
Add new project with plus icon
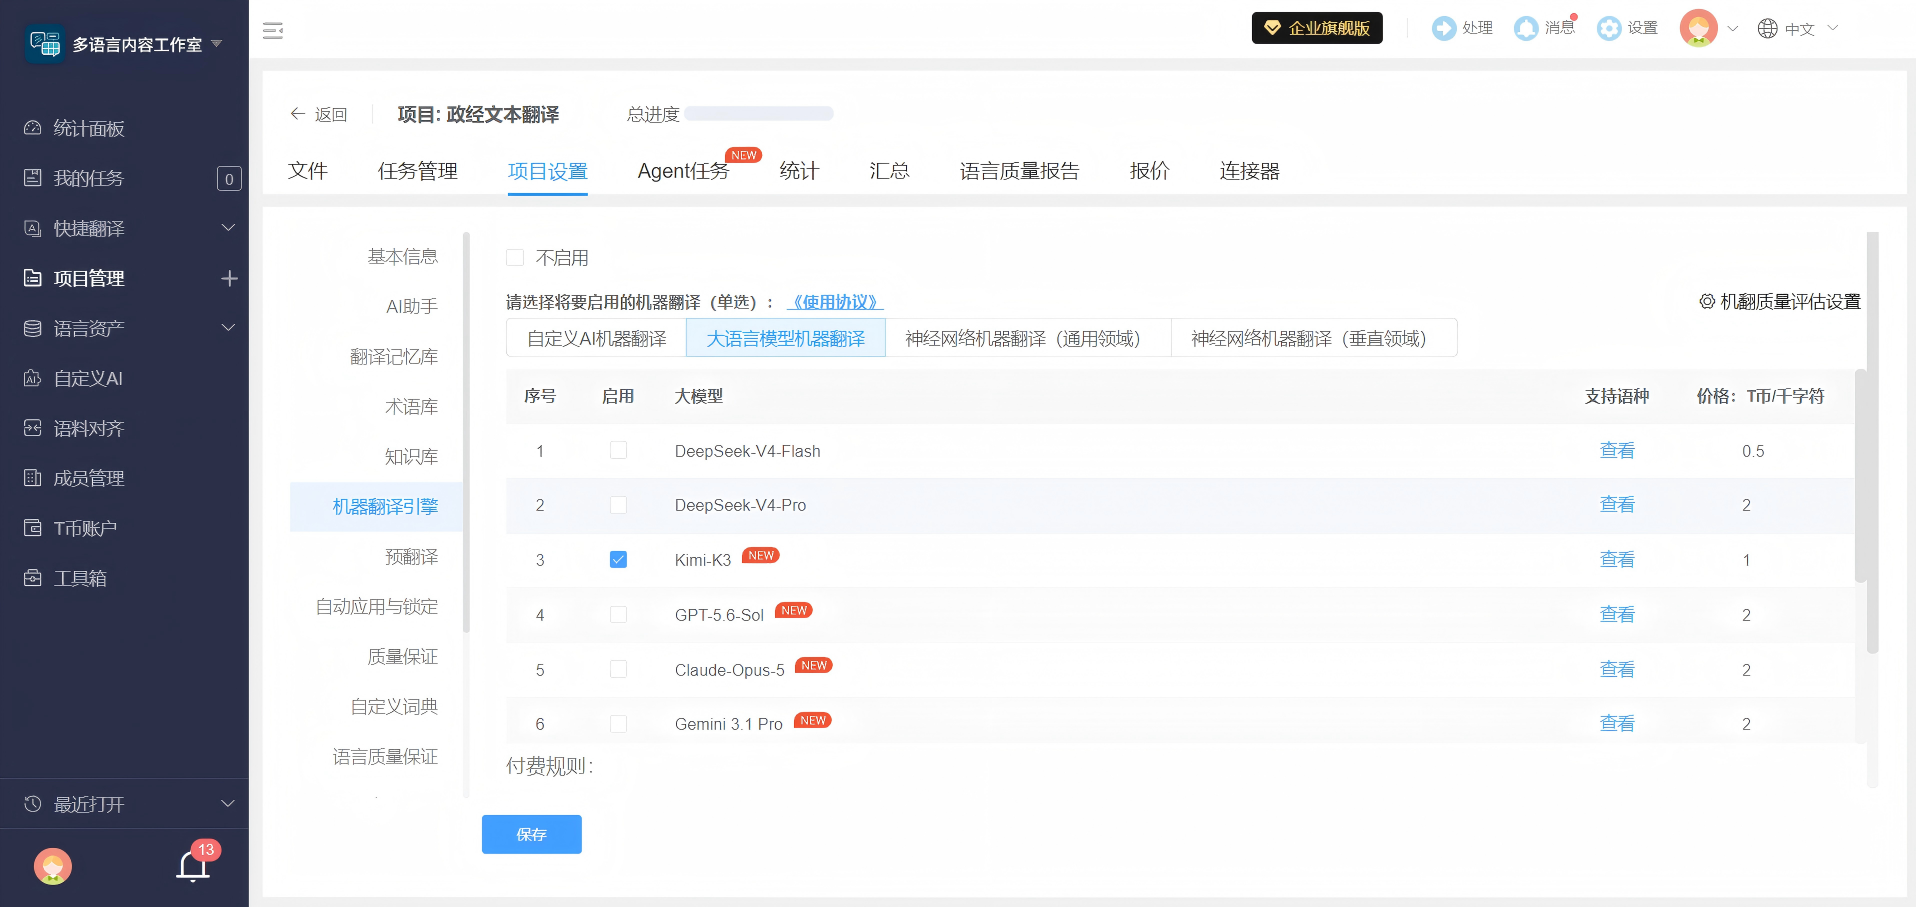point(229,278)
